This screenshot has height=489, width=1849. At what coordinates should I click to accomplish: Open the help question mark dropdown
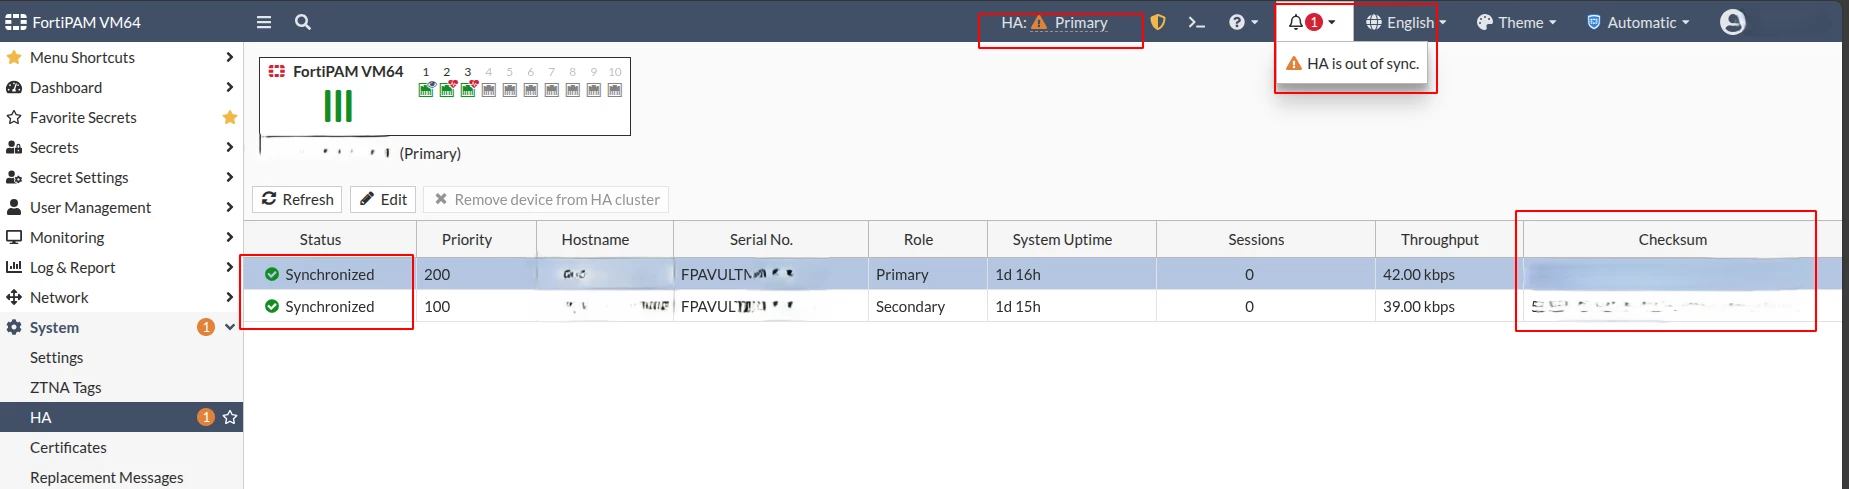1243,22
